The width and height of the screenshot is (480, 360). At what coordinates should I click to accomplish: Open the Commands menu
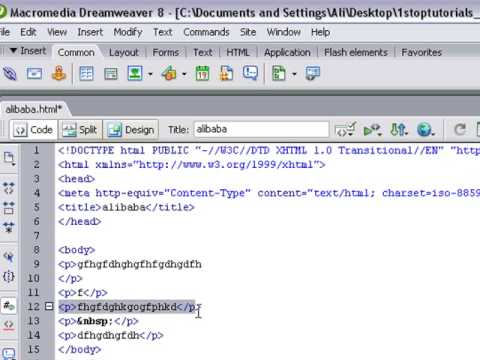(206, 32)
